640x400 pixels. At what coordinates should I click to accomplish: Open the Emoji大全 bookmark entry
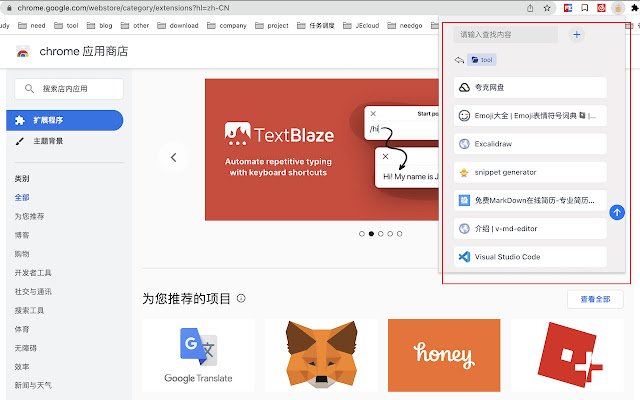point(530,116)
